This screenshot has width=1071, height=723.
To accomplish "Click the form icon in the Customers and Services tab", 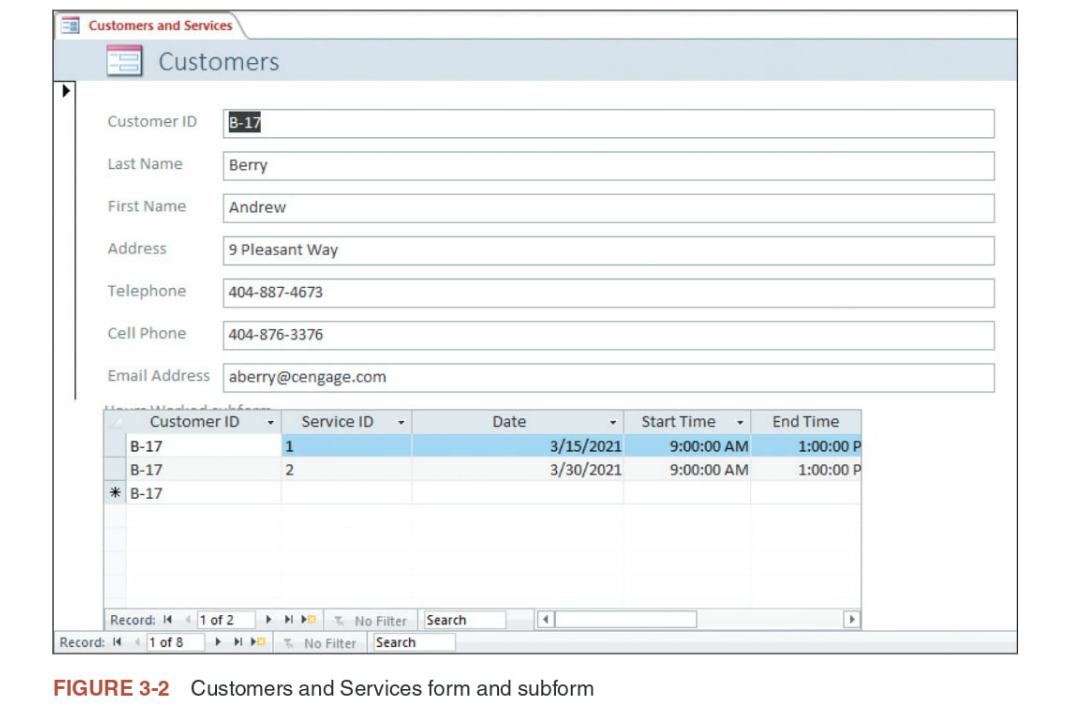I will [x=70, y=26].
